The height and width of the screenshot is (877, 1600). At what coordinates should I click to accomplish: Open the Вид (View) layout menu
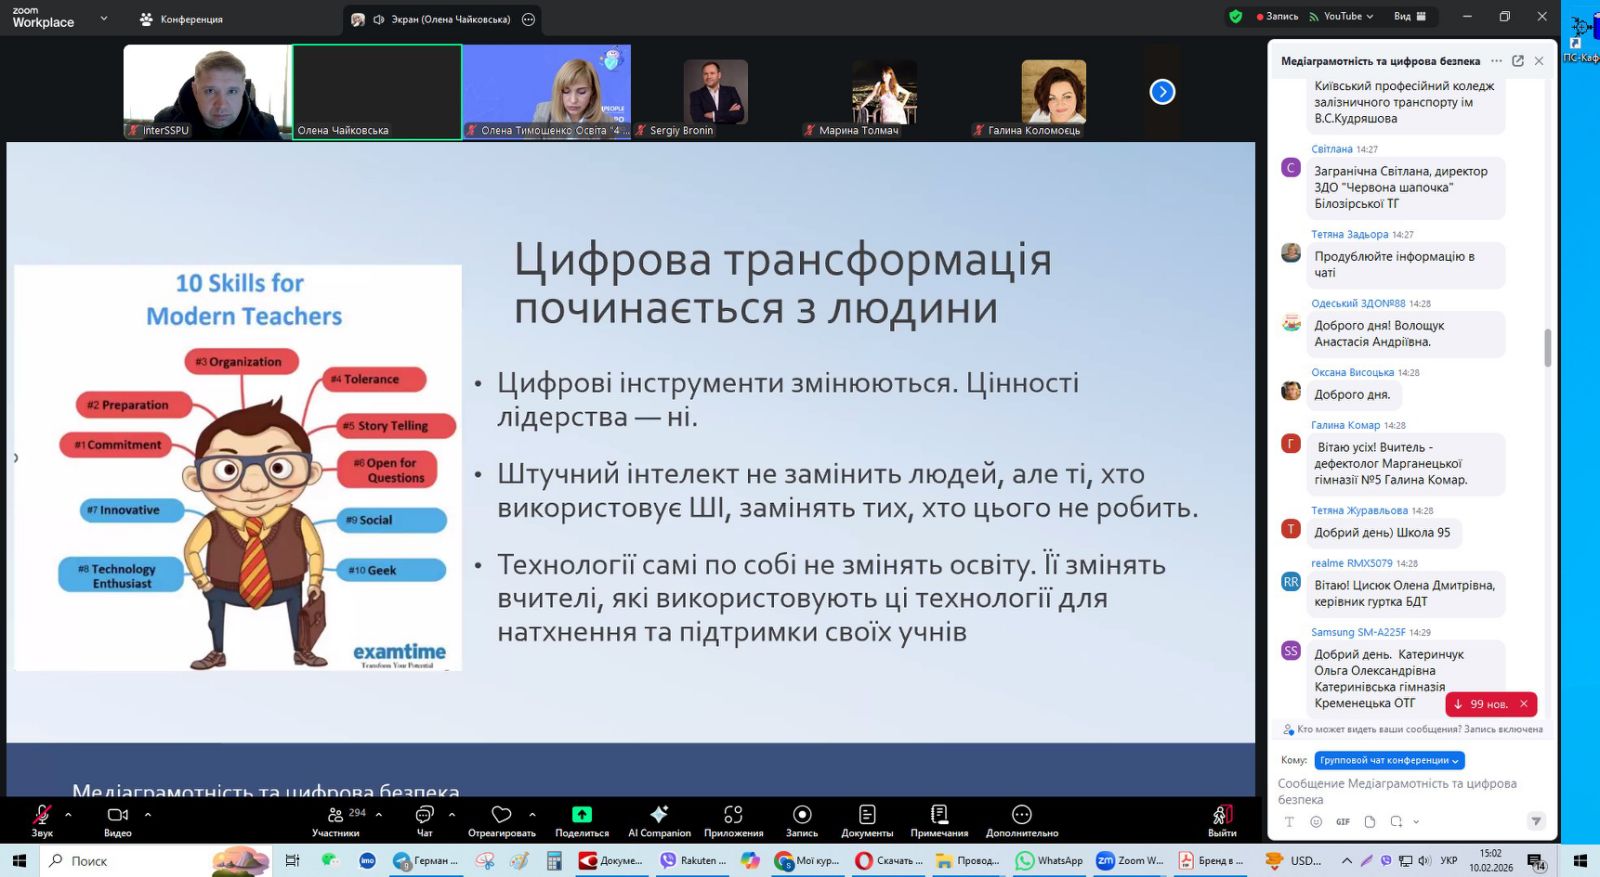coord(1409,17)
